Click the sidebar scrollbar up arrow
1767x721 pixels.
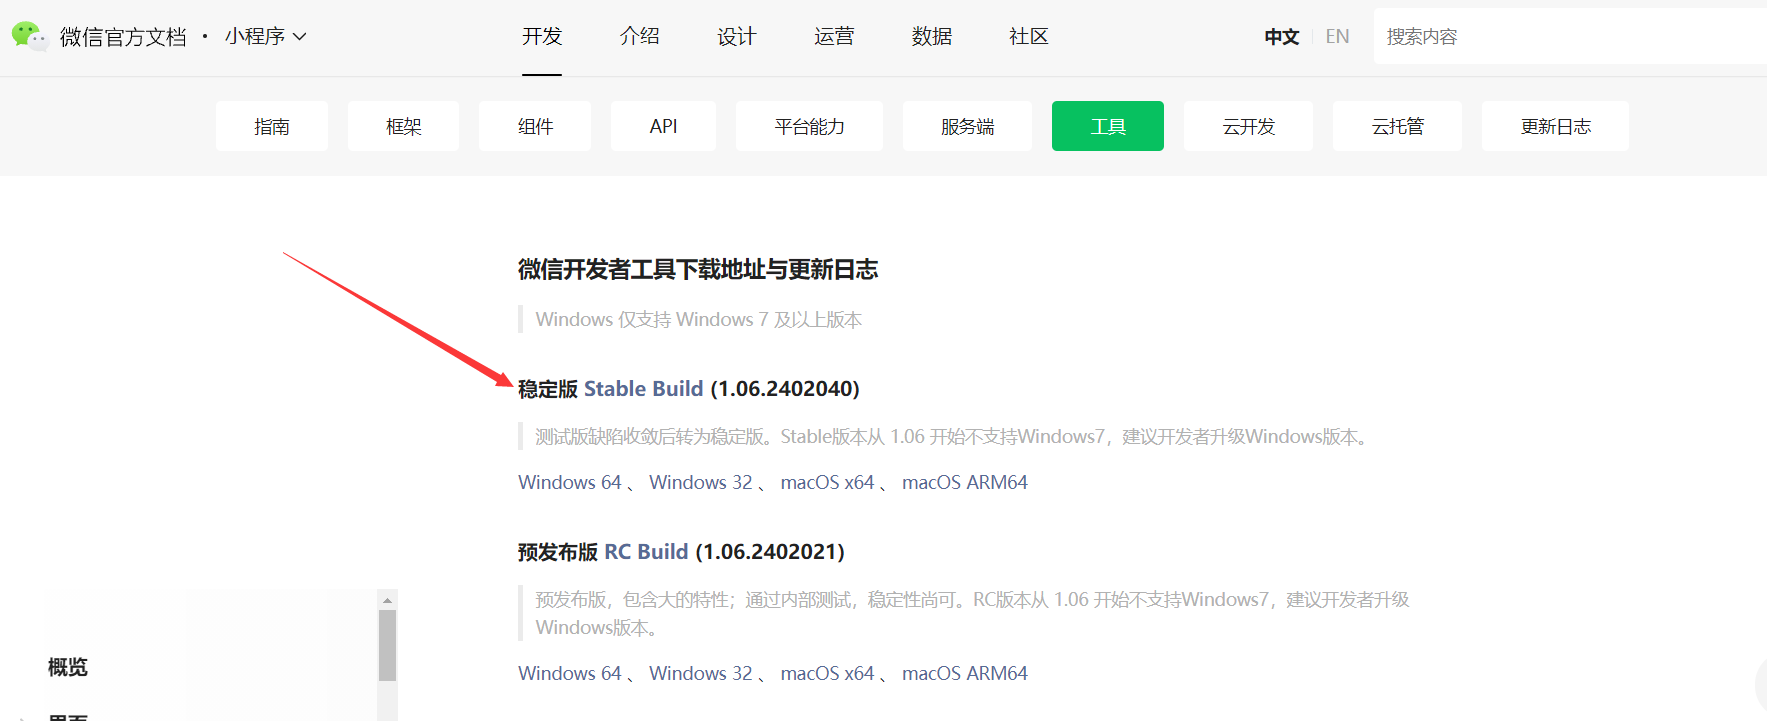pos(387,600)
